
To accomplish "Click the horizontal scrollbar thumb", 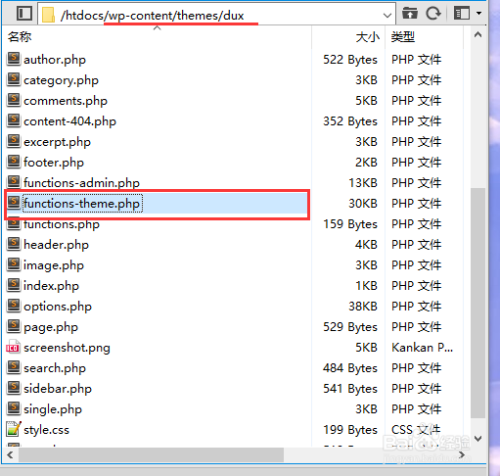I will coord(151,455).
